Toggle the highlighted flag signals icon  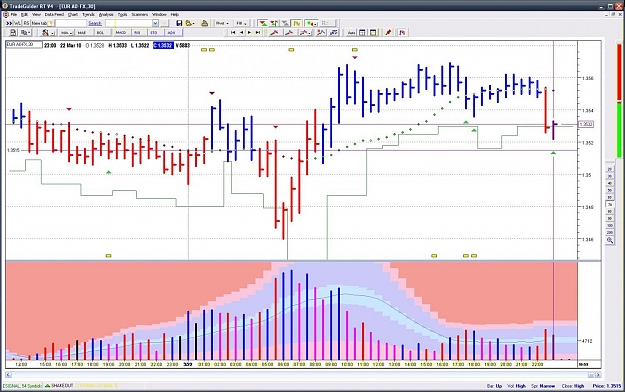coord(296,23)
